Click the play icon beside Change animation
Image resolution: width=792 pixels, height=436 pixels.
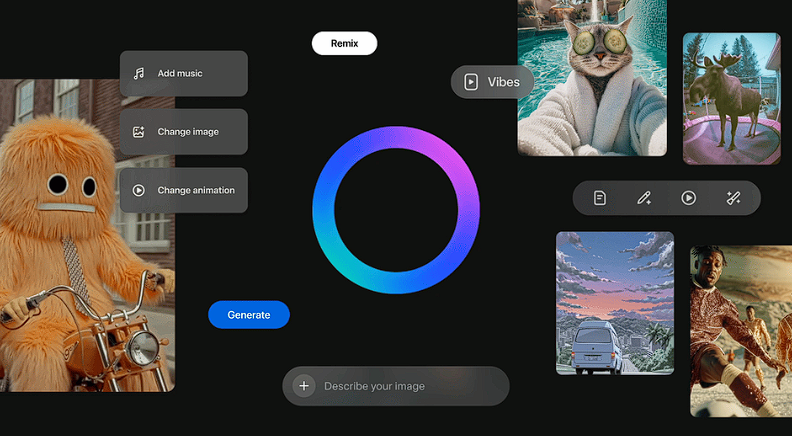click(139, 190)
